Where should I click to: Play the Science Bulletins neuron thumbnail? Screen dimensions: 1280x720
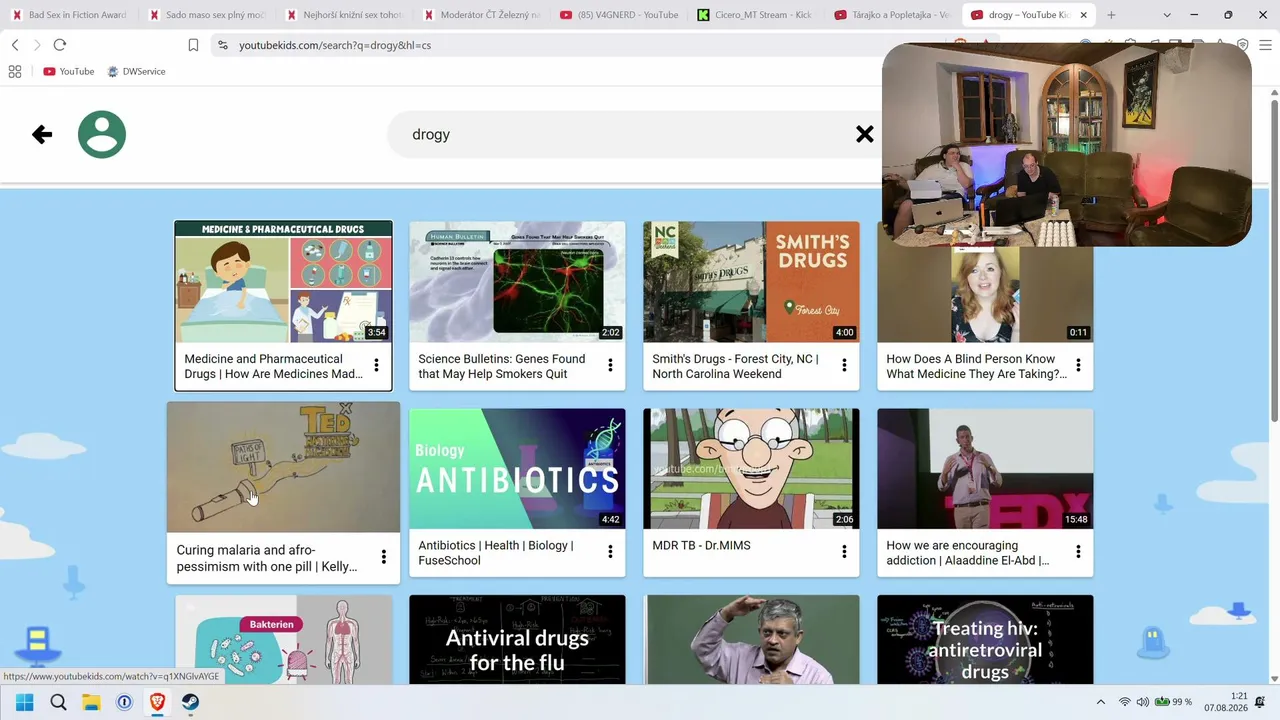tap(517, 282)
